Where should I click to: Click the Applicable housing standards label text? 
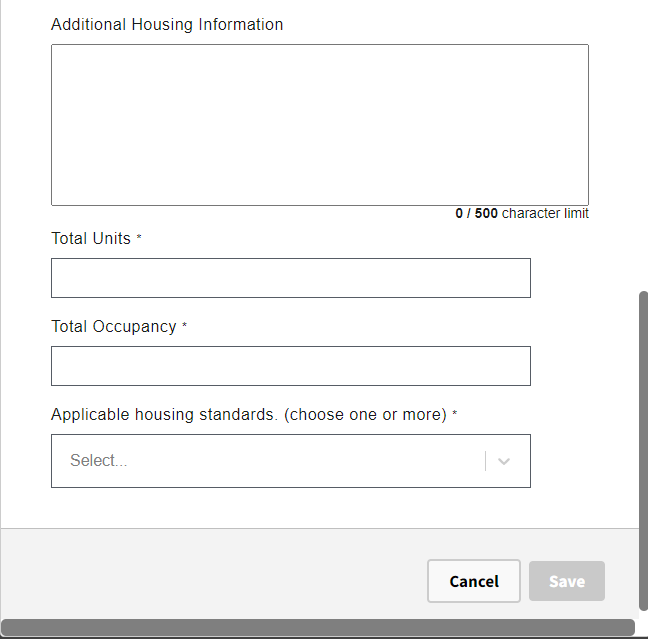pyautogui.click(x=248, y=414)
